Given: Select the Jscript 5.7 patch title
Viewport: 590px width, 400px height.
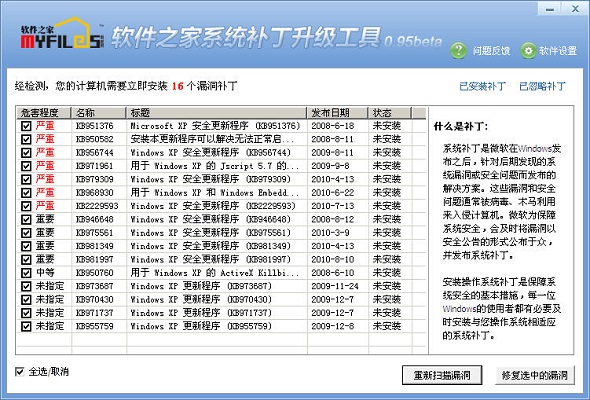Looking at the screenshot, I should tap(214, 166).
